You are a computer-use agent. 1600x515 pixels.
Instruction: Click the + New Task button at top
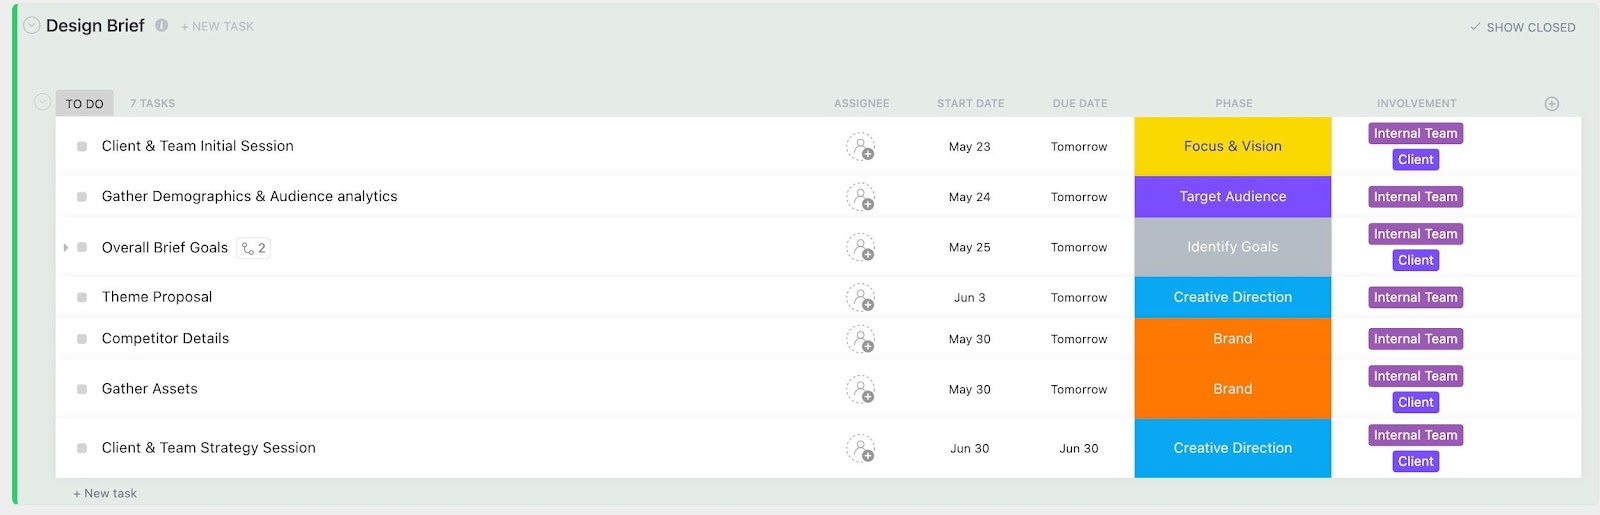[x=218, y=27]
